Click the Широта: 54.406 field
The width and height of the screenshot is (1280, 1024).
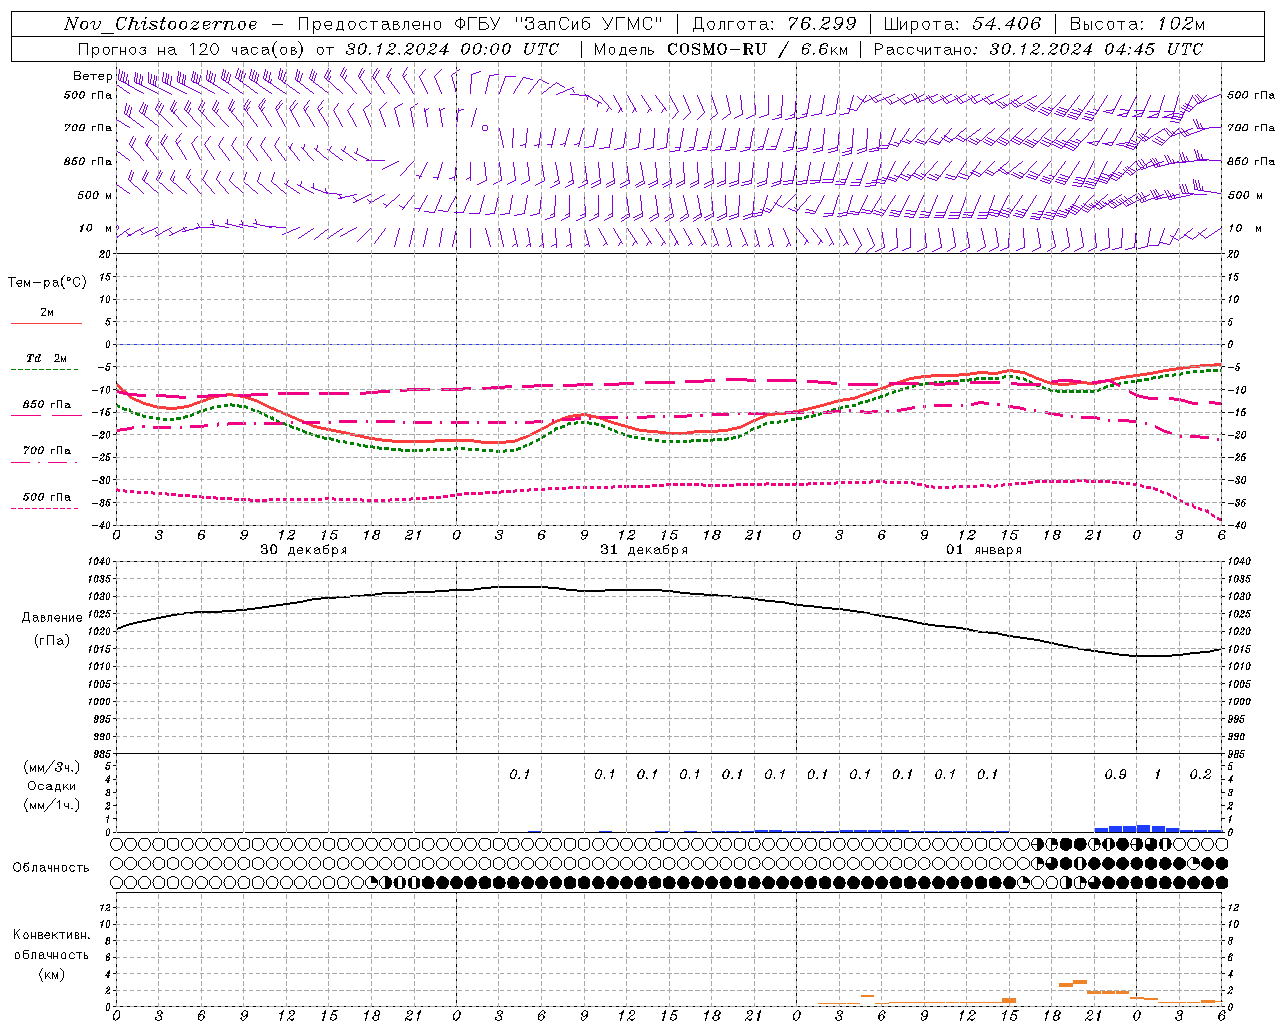coord(962,24)
